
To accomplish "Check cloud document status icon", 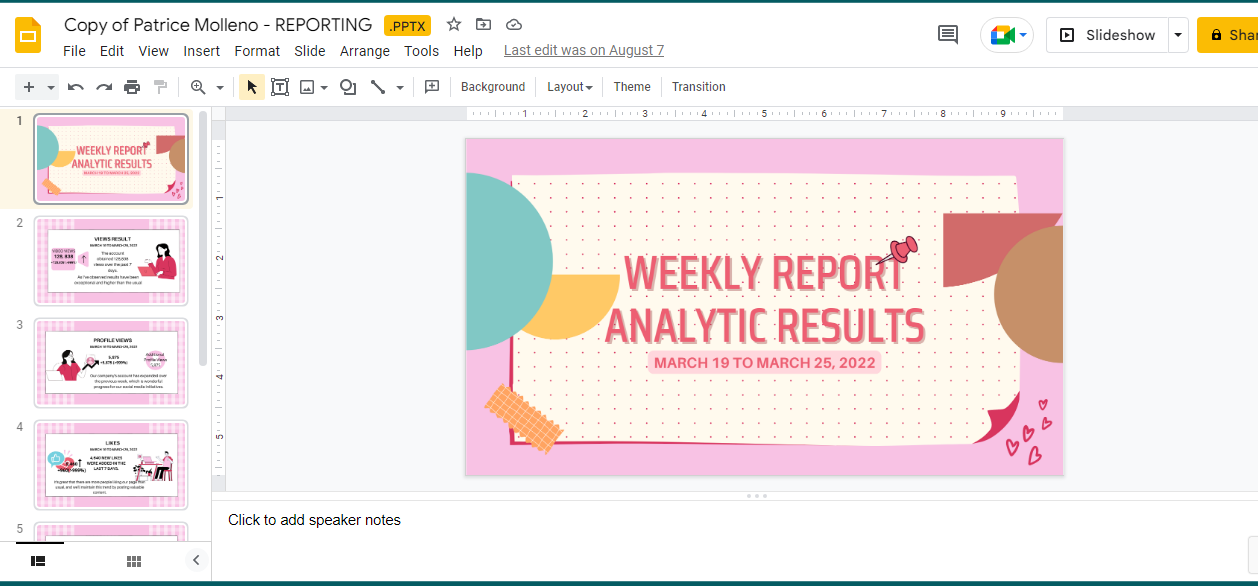I will 514,25.
